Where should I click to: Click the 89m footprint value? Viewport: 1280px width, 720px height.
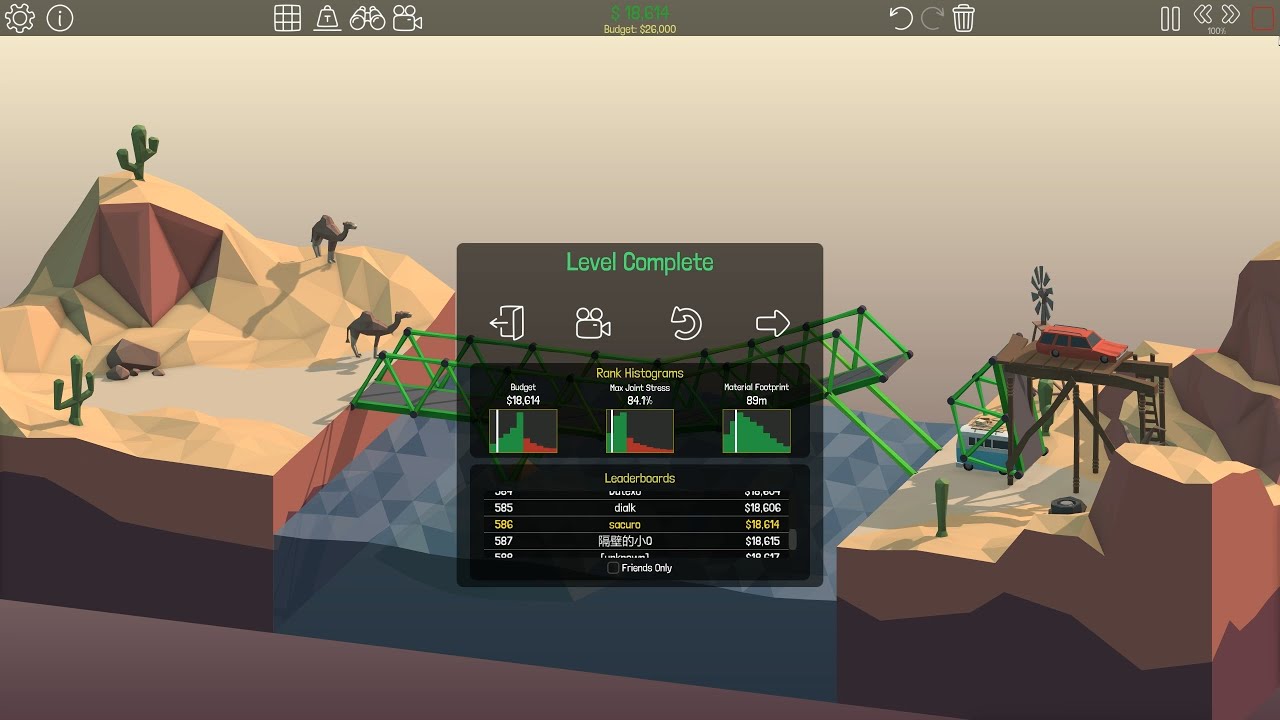[757, 400]
